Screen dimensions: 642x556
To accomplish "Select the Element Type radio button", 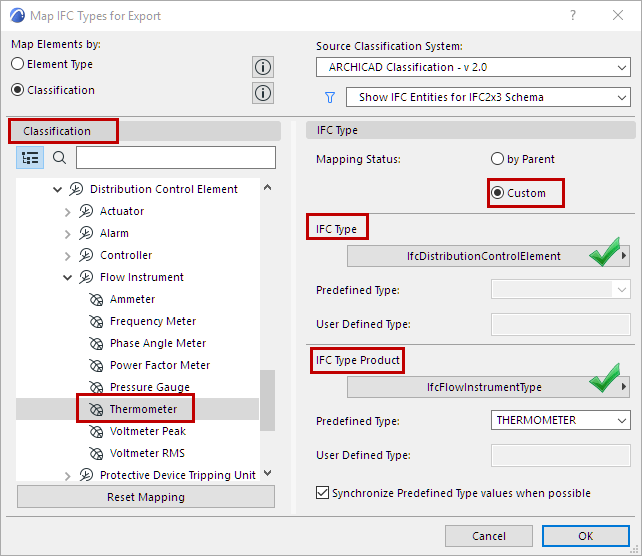I will click(18, 64).
